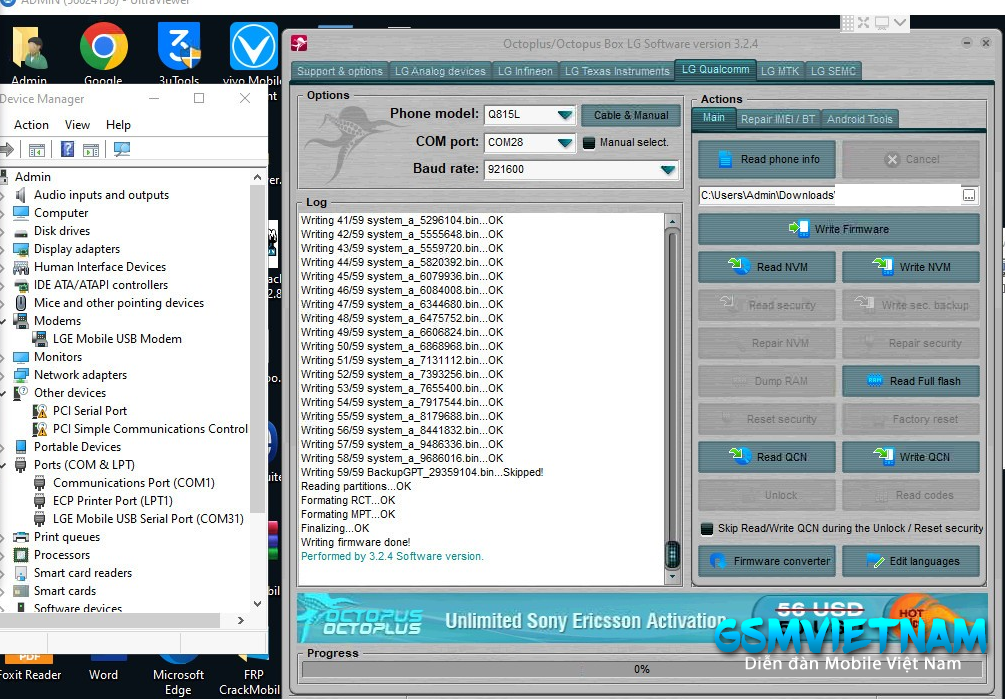Click the Log panel vertical scrollbar thumb
This screenshot has width=1005, height=699.
pyautogui.click(x=672, y=555)
